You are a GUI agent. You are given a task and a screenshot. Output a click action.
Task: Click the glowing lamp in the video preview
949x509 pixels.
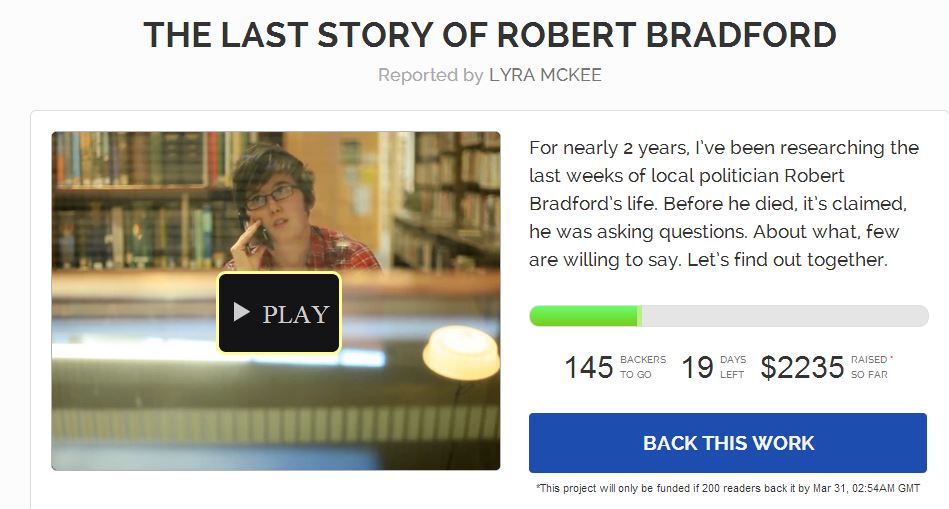coord(461,351)
